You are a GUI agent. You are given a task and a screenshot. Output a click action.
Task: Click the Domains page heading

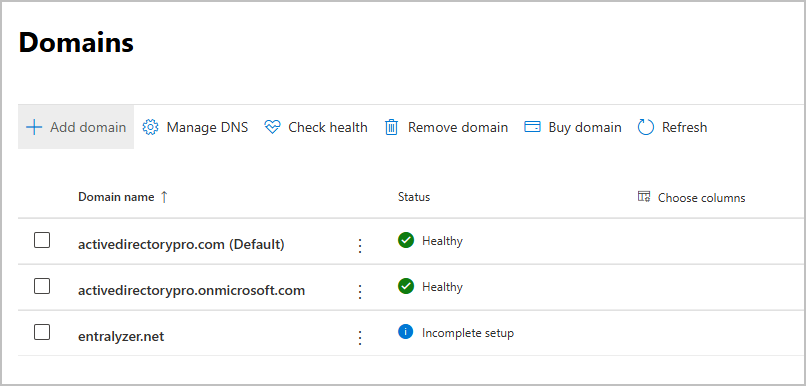(x=76, y=43)
